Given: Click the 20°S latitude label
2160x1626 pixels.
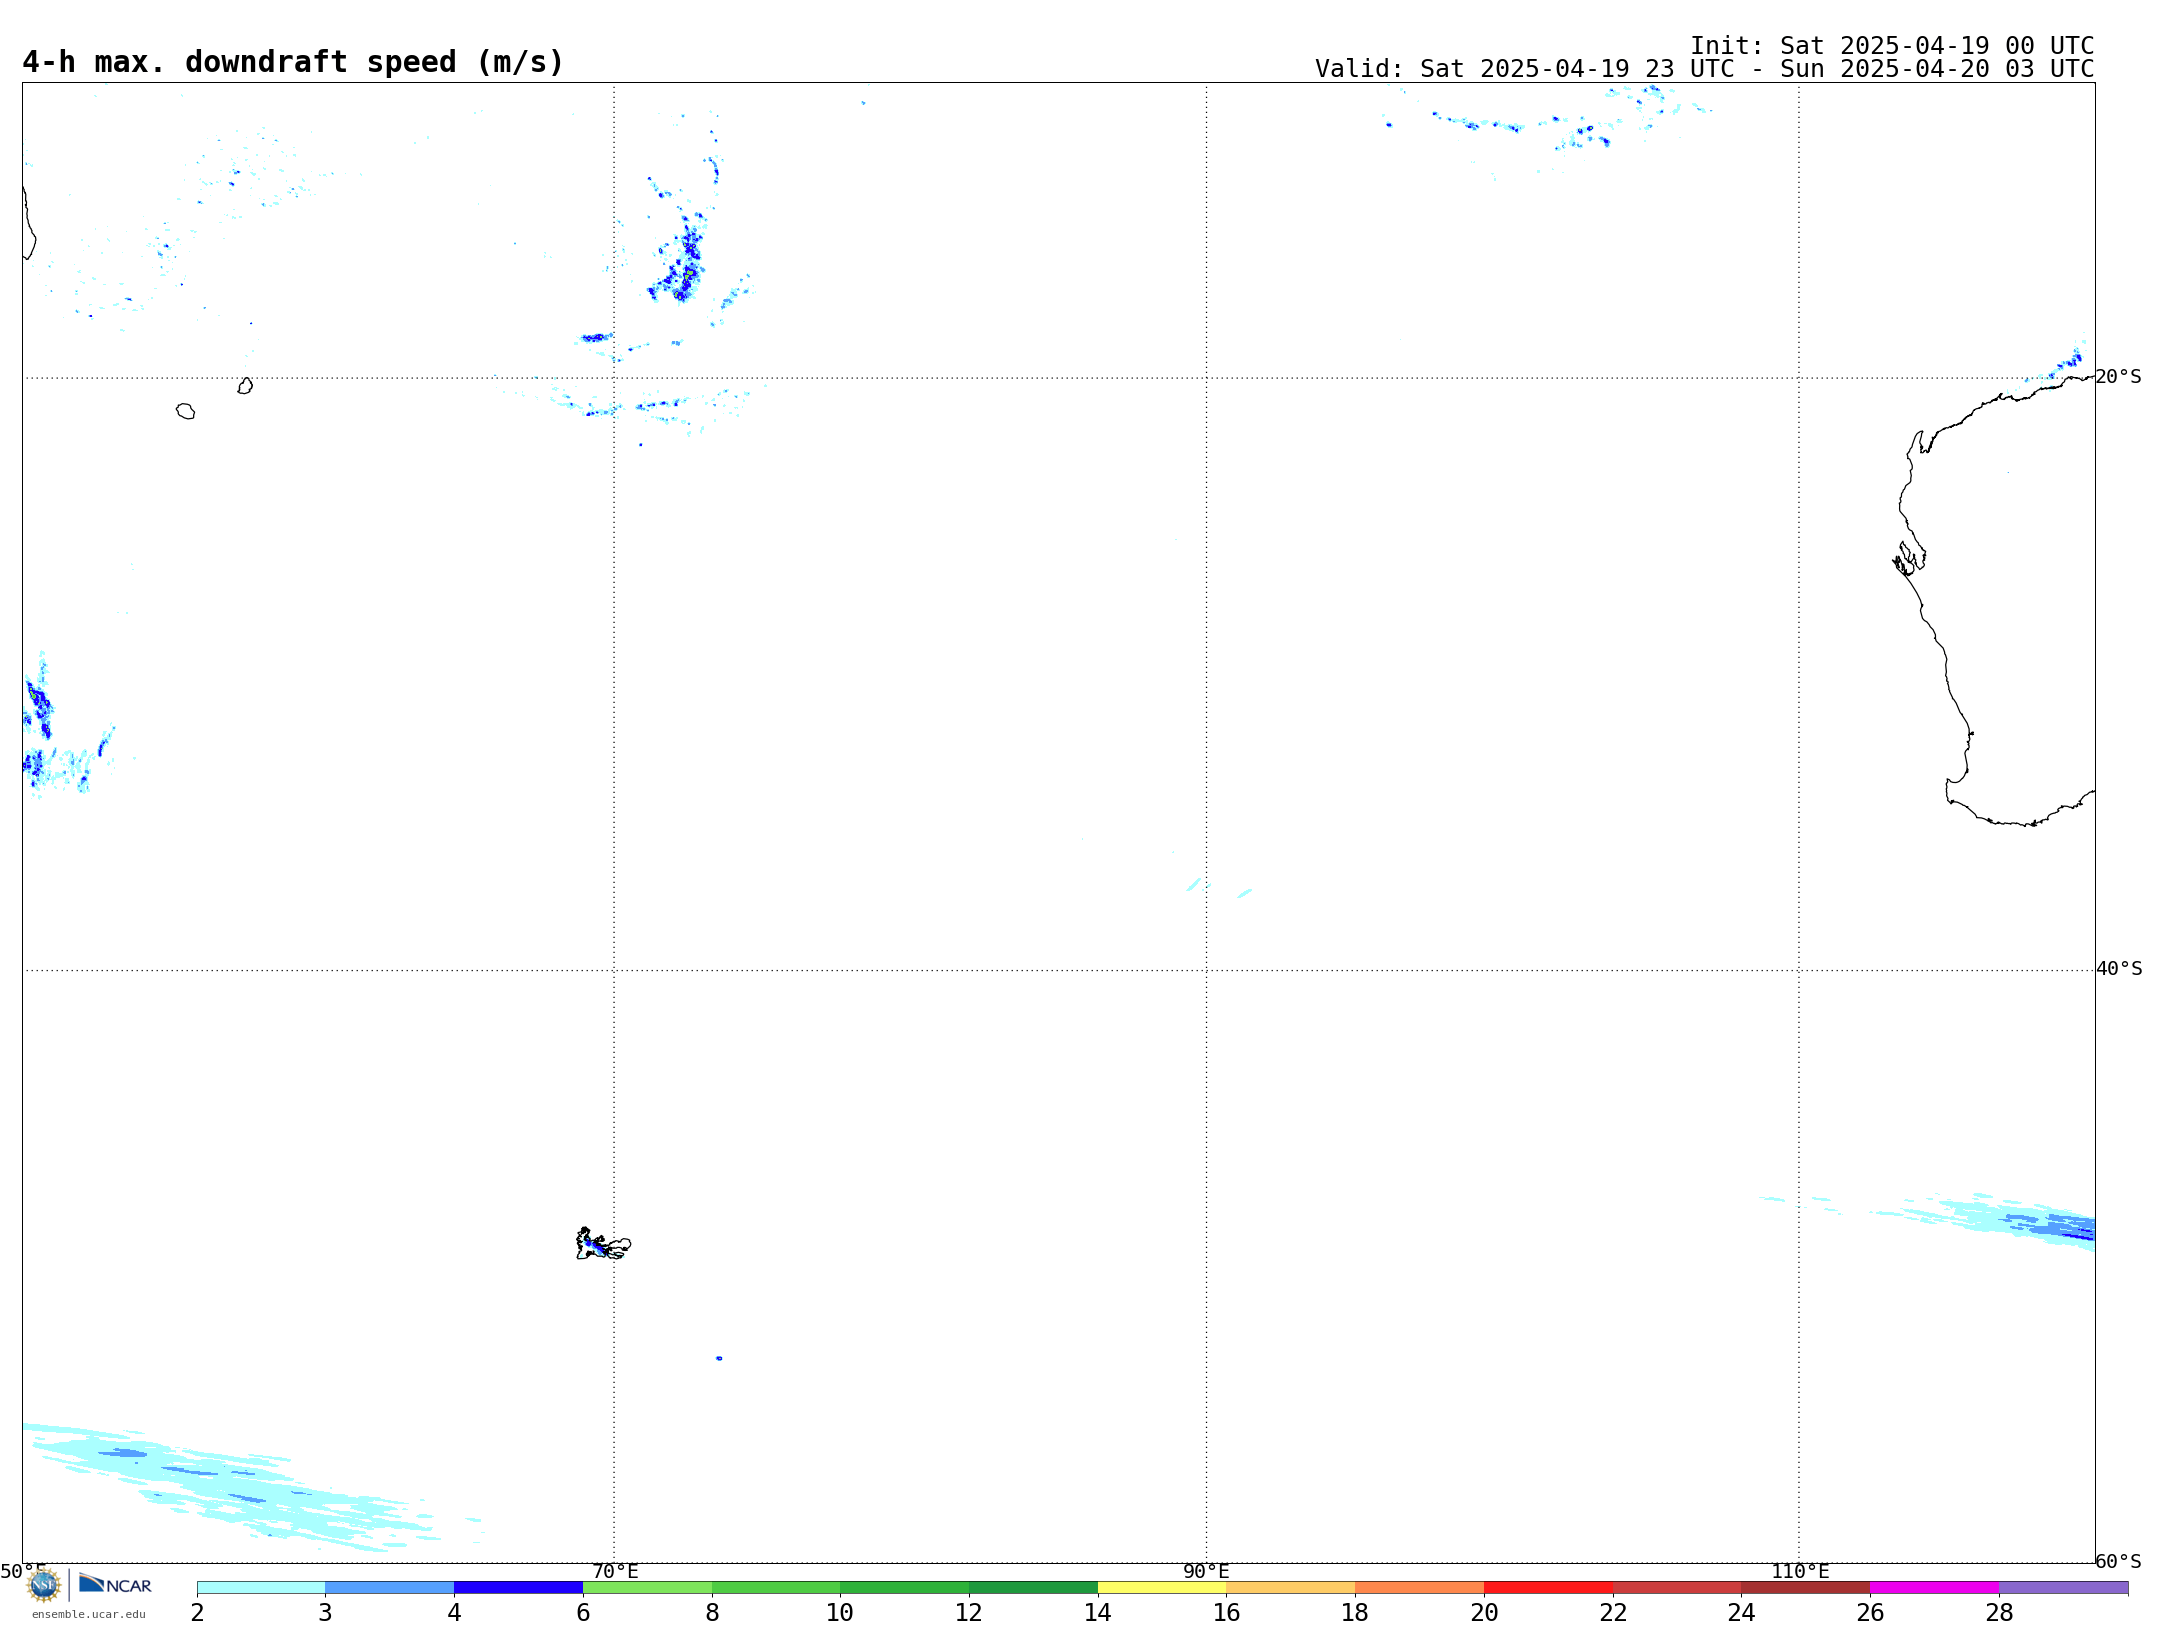Looking at the screenshot, I should (2118, 377).
